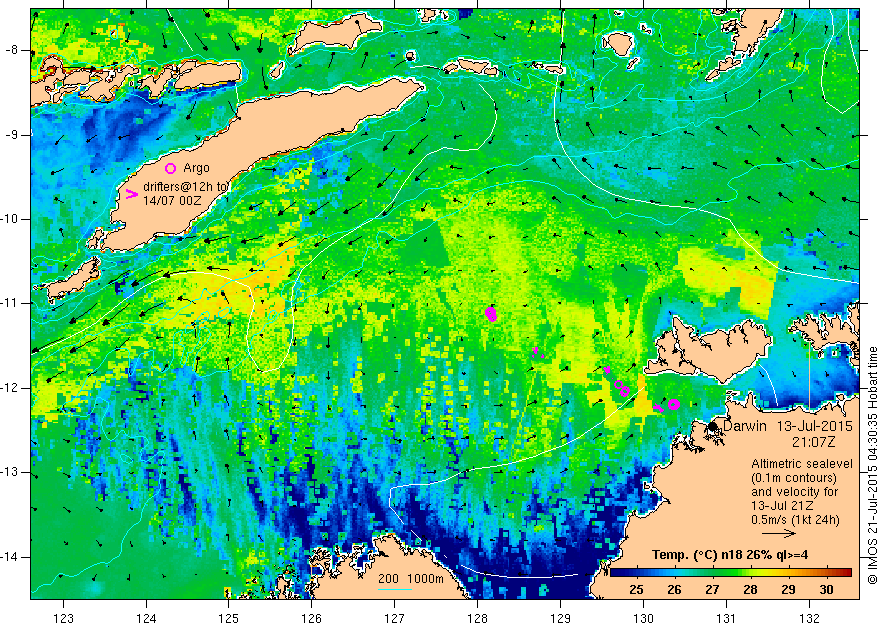Viewport: 880px width, 630px height.
Task: Click the magenta drifter legend arrowhead
Action: [x=131, y=194]
